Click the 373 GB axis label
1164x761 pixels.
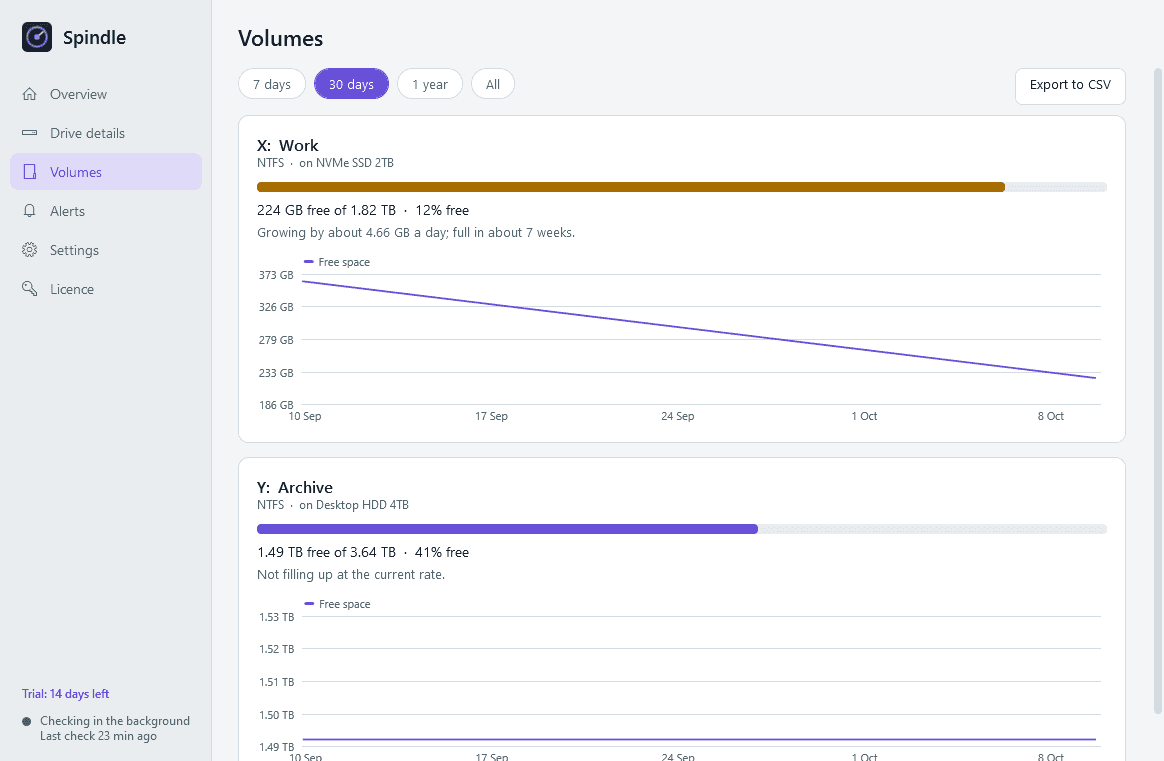coord(276,275)
